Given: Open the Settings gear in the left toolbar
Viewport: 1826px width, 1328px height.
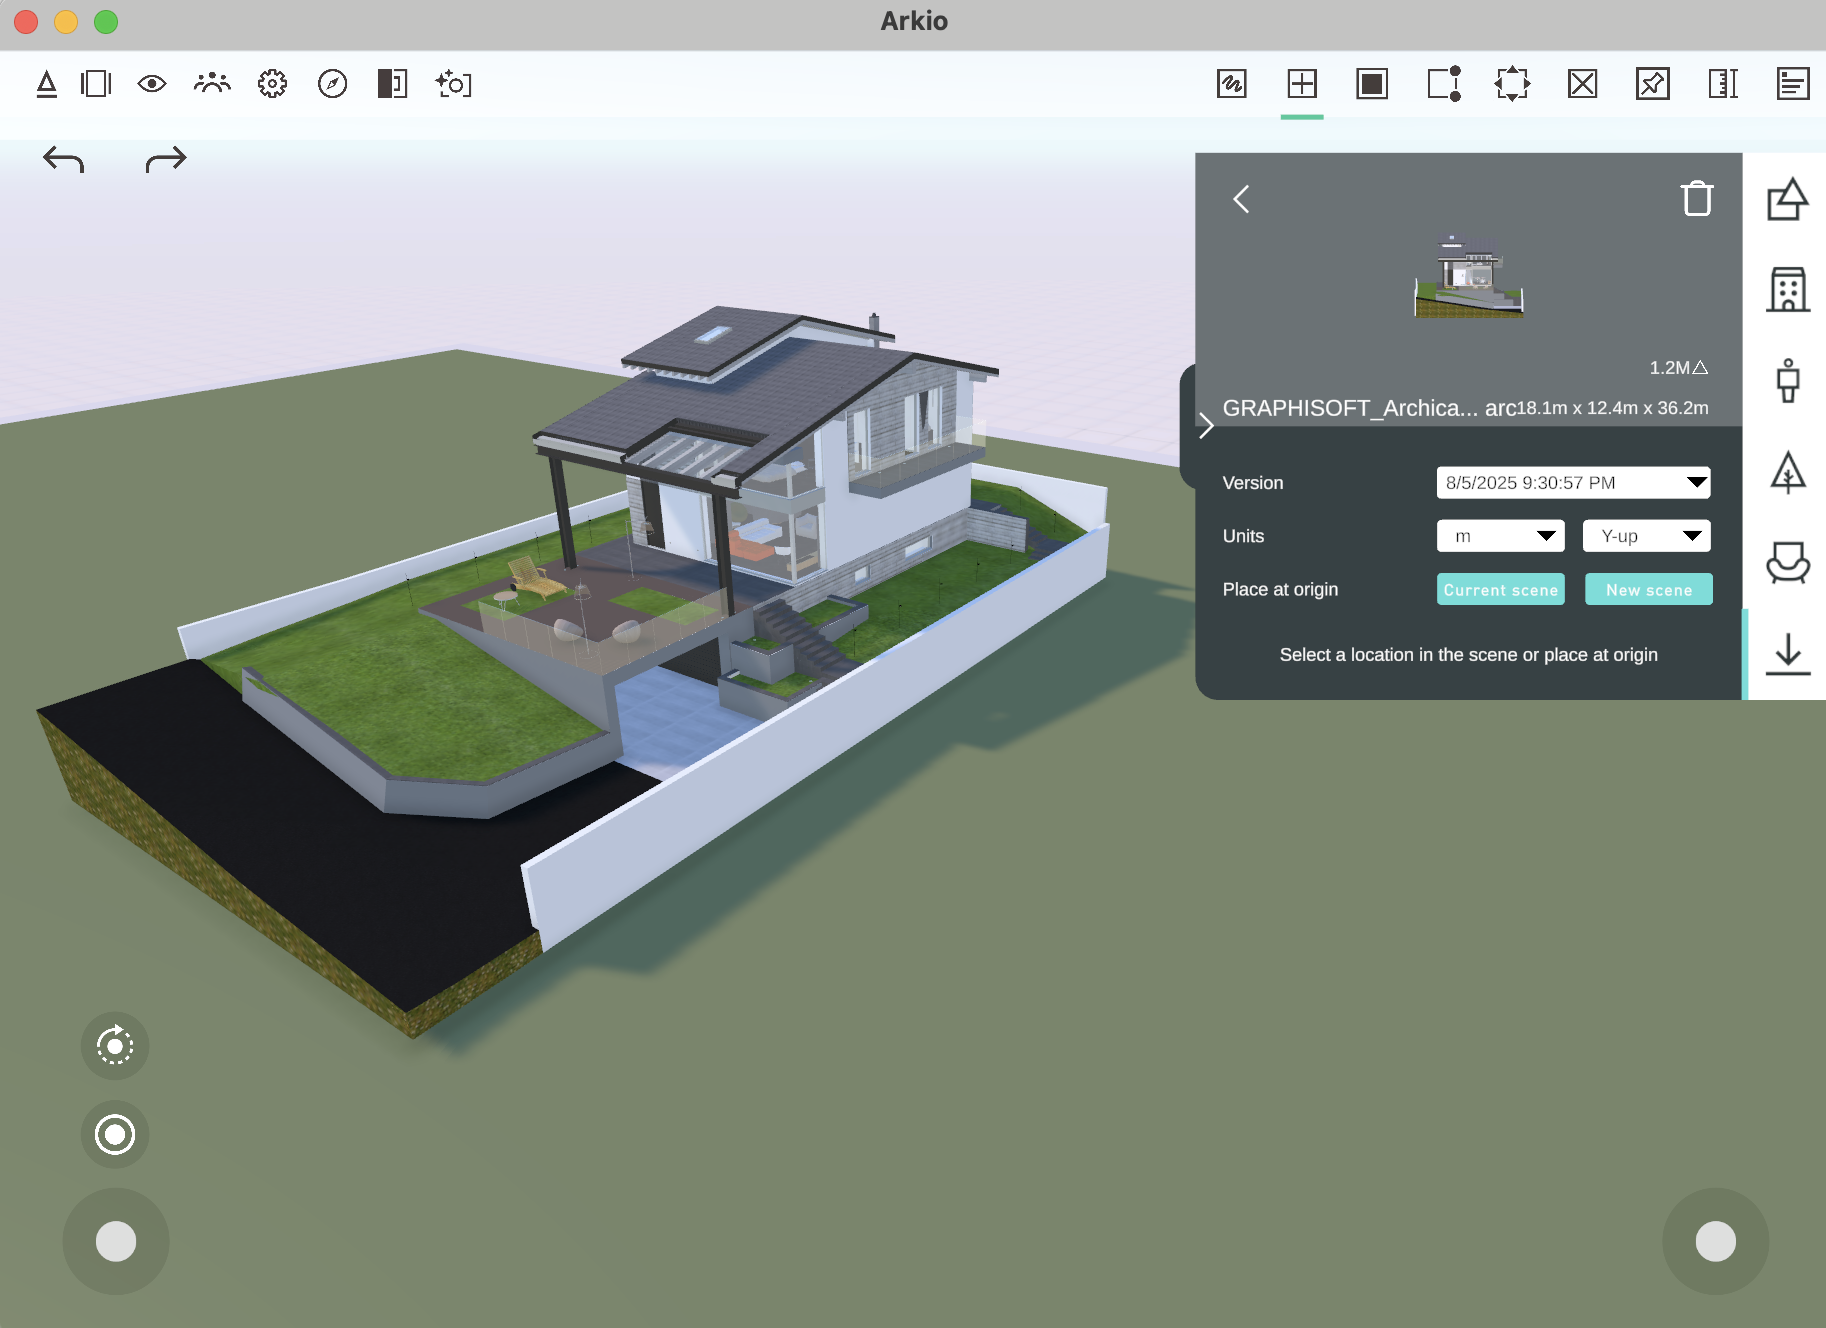Looking at the screenshot, I should point(271,84).
